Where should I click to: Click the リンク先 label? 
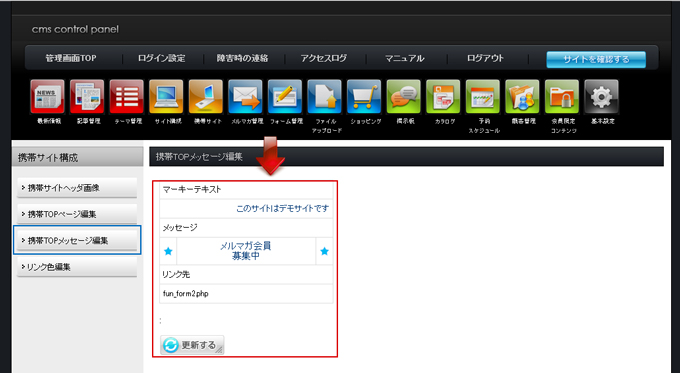176,275
